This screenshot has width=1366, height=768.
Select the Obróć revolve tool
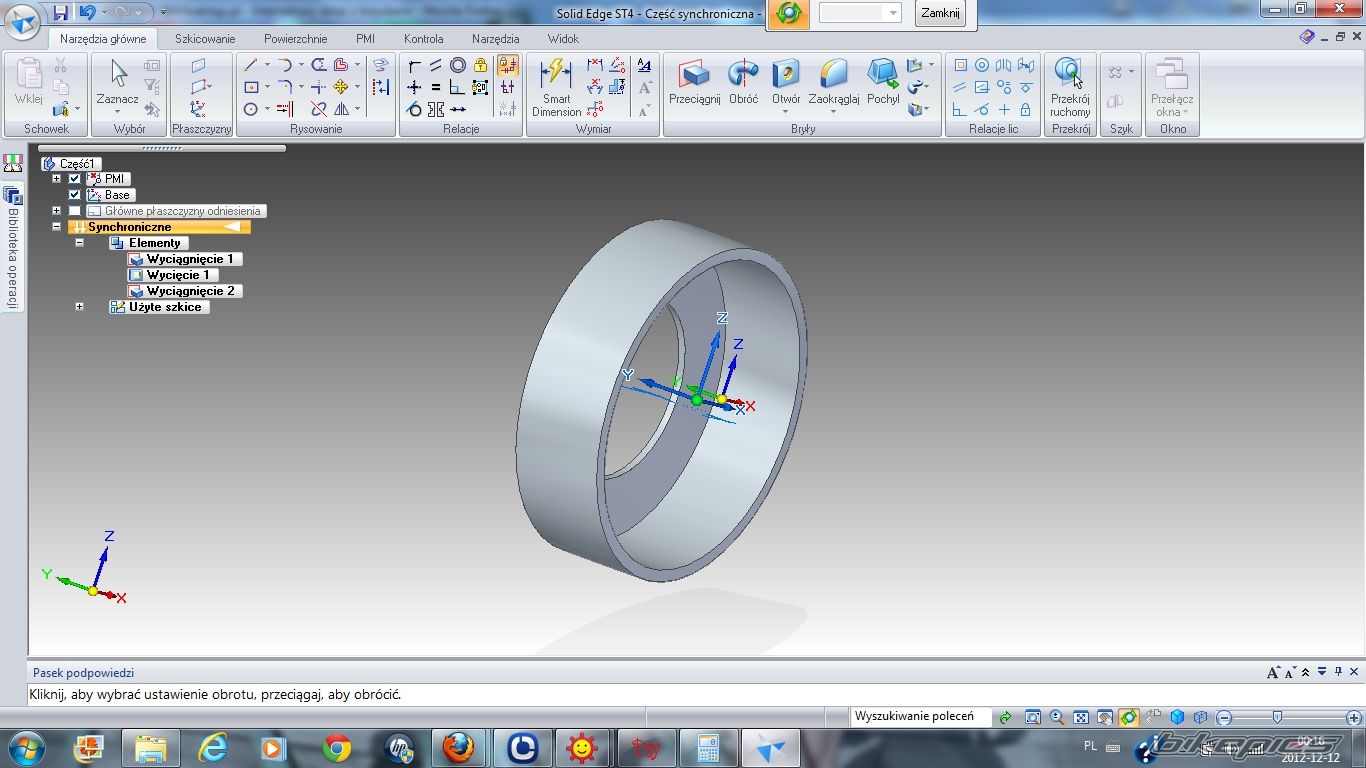coord(743,82)
